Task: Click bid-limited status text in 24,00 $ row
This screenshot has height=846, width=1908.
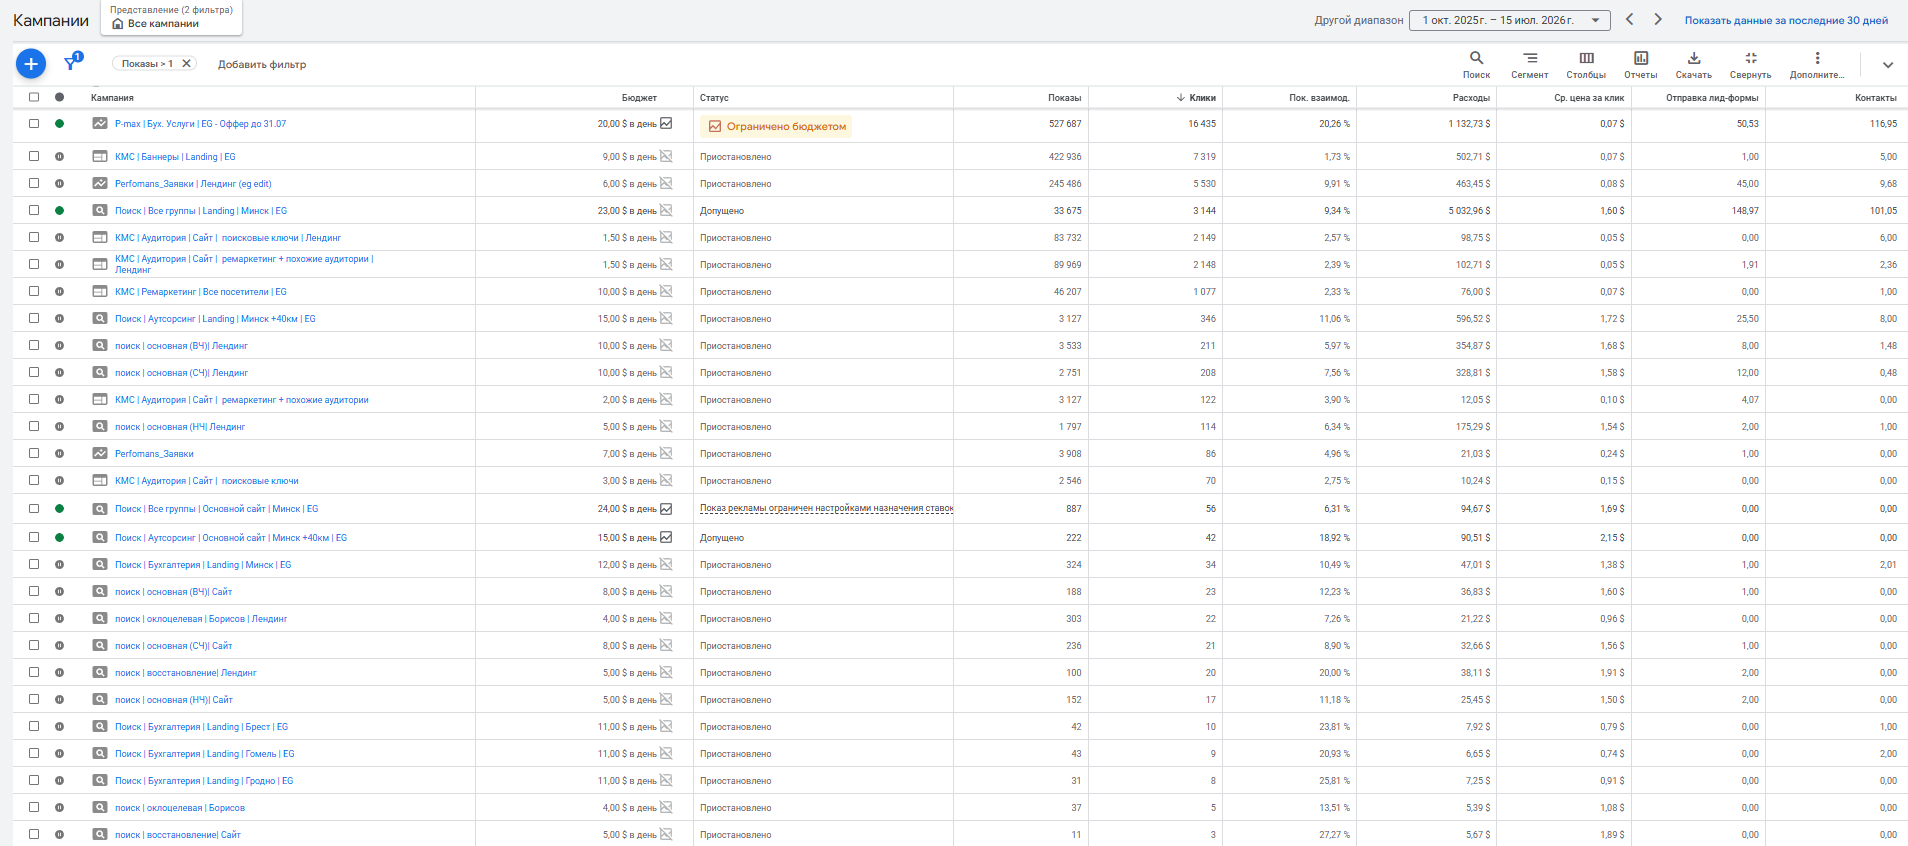Action: coord(826,509)
